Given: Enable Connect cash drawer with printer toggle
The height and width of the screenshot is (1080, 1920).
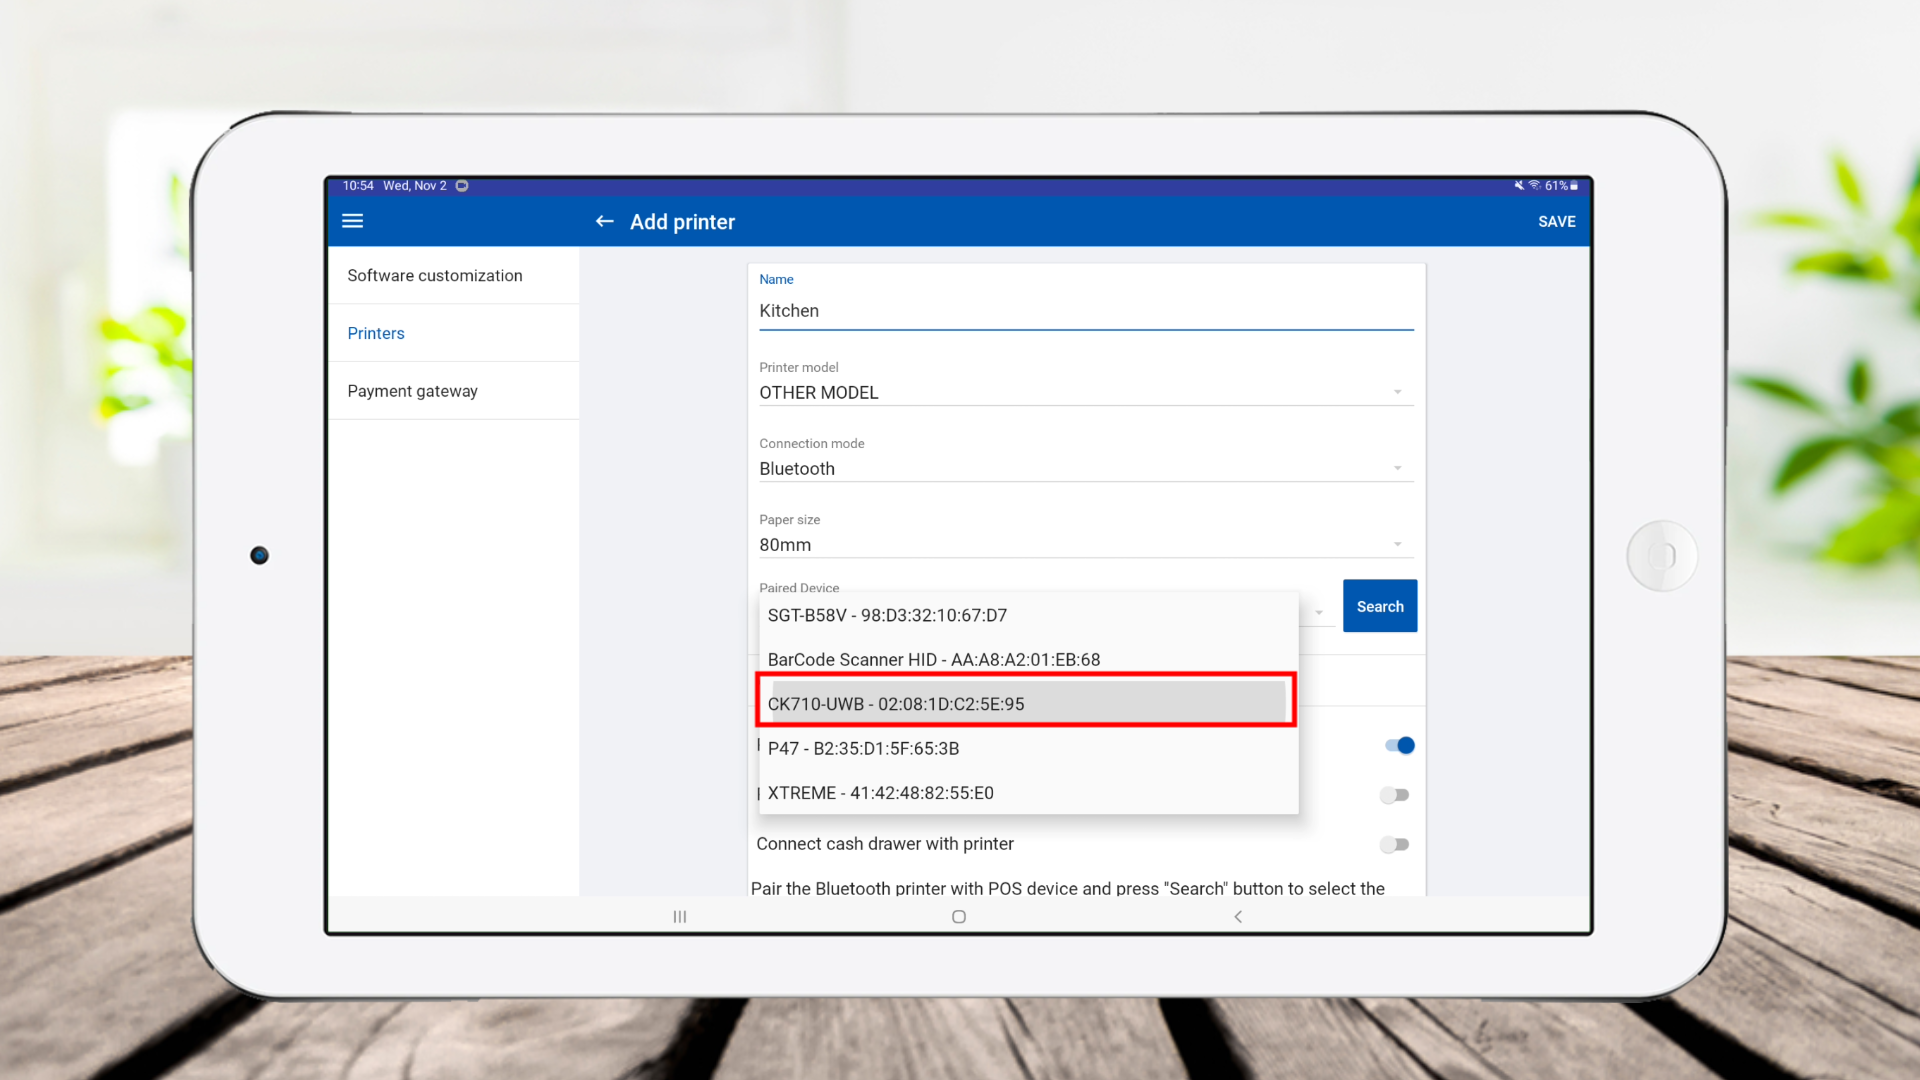Looking at the screenshot, I should pyautogui.click(x=1394, y=844).
